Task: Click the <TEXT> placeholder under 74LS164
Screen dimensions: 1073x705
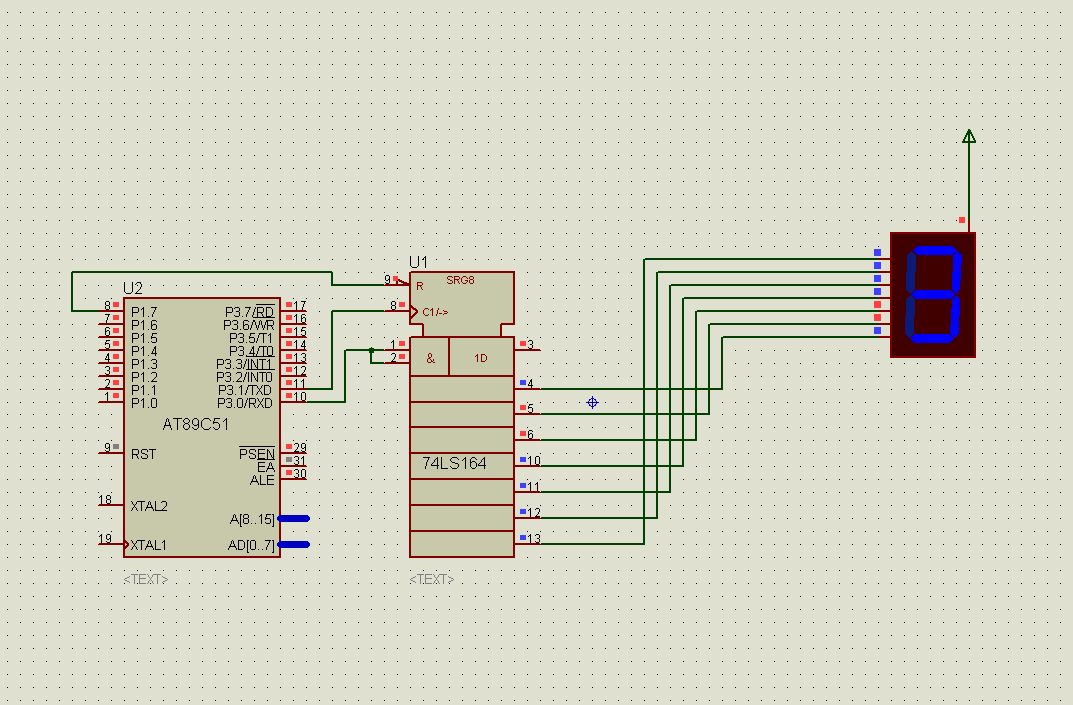Action: click(432, 579)
